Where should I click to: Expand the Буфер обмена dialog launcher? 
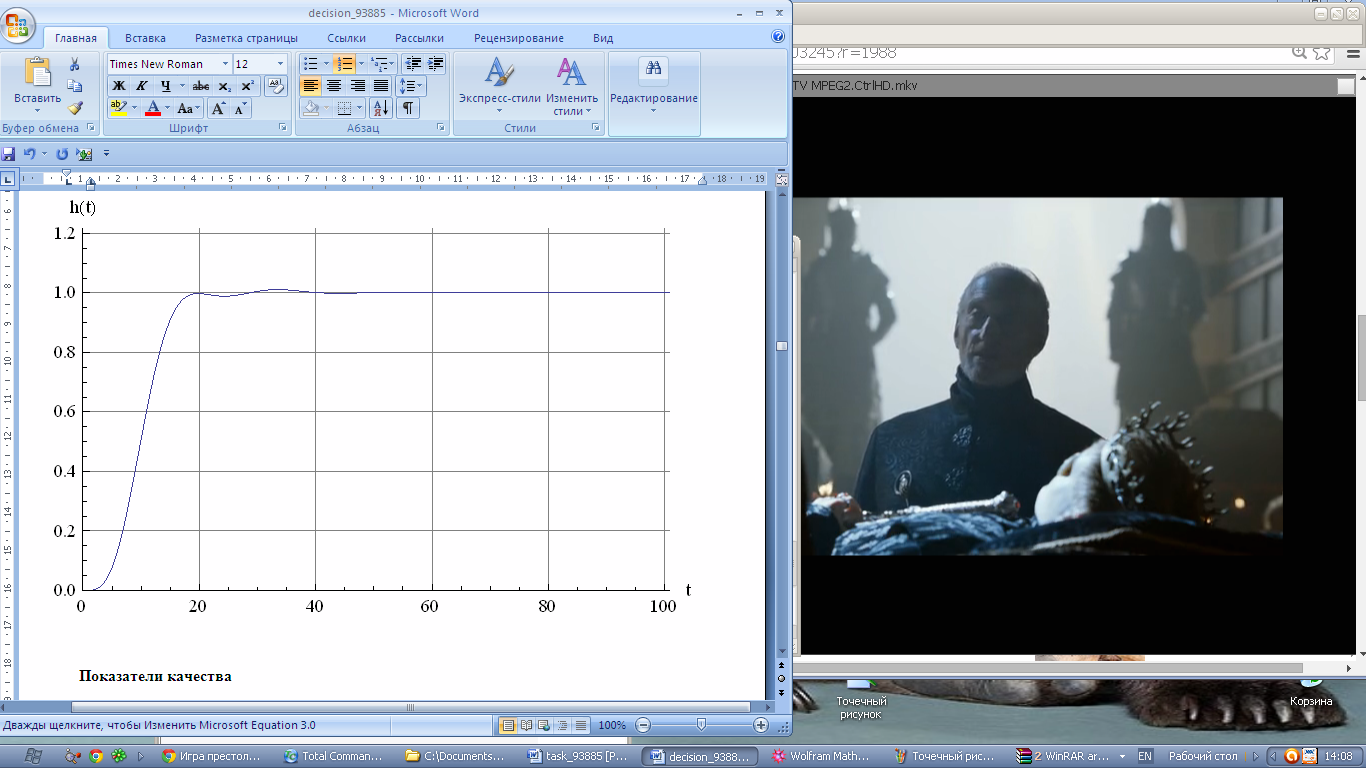pos(91,128)
